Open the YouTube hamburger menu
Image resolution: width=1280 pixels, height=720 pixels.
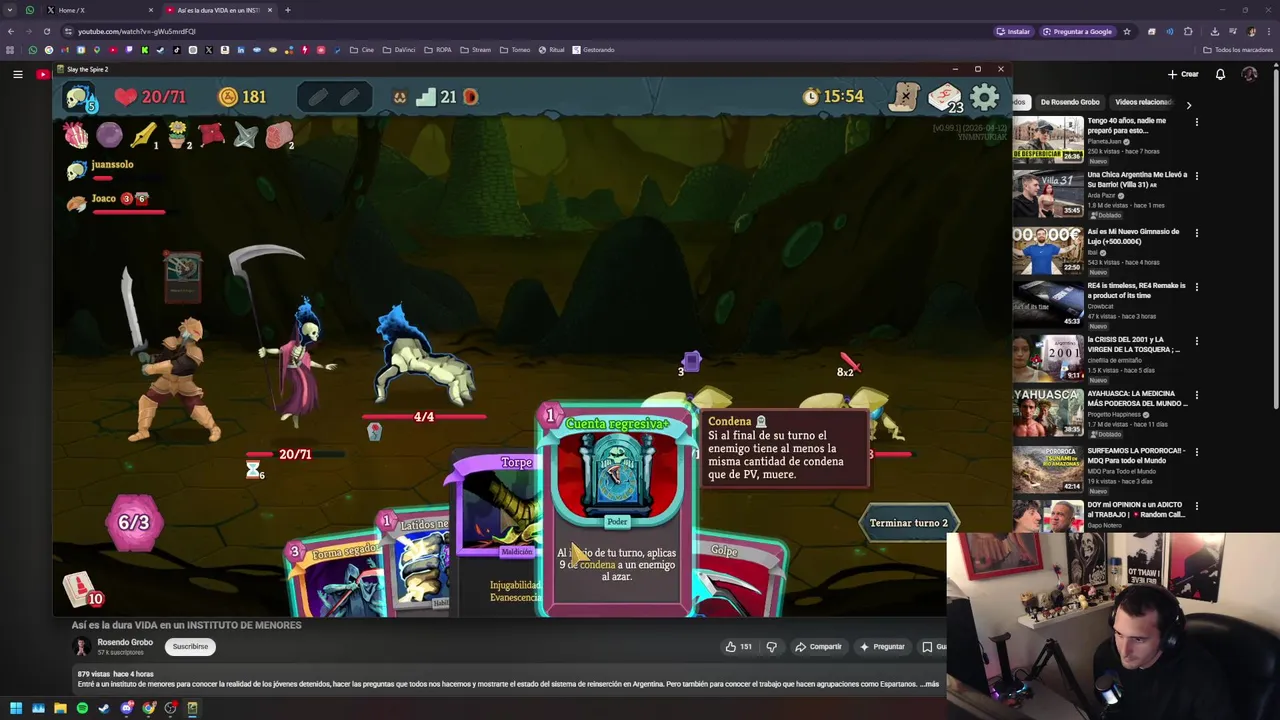click(x=17, y=74)
